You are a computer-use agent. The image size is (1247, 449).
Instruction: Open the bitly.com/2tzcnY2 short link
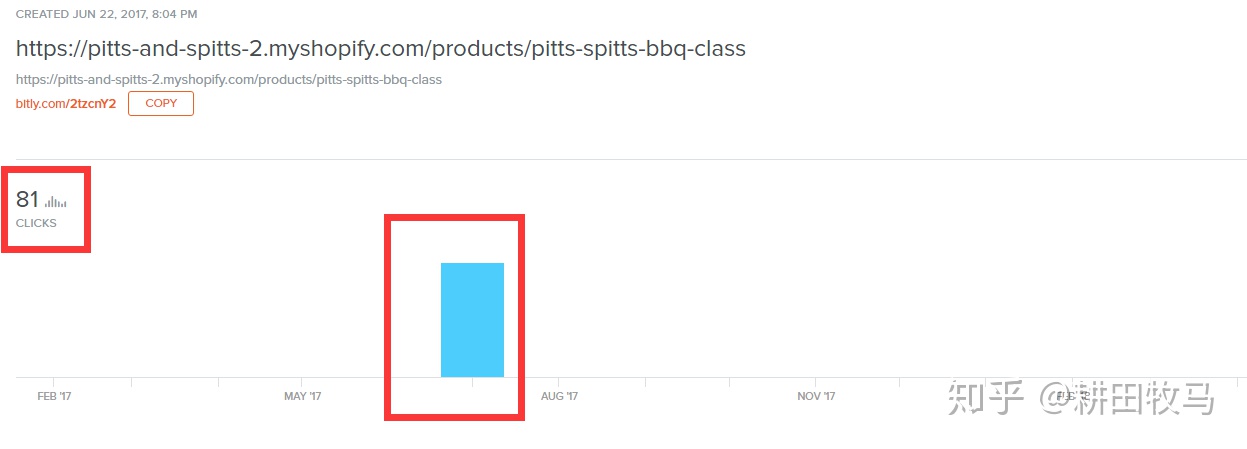tap(66, 104)
